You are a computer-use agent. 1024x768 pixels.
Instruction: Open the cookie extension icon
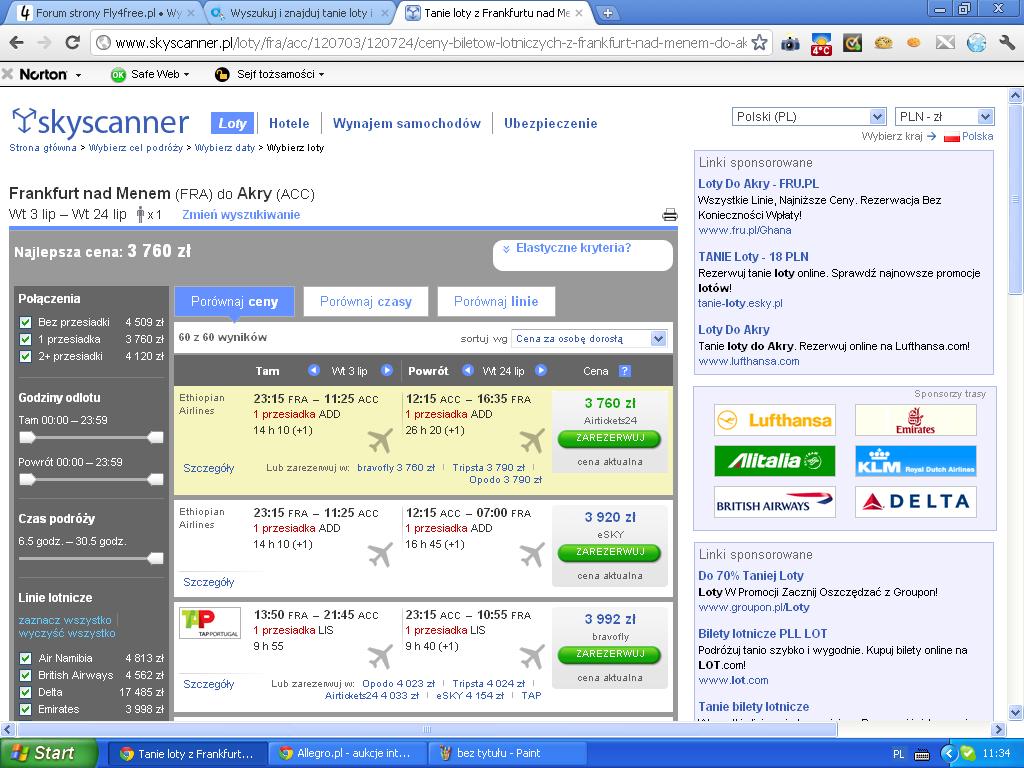point(883,43)
